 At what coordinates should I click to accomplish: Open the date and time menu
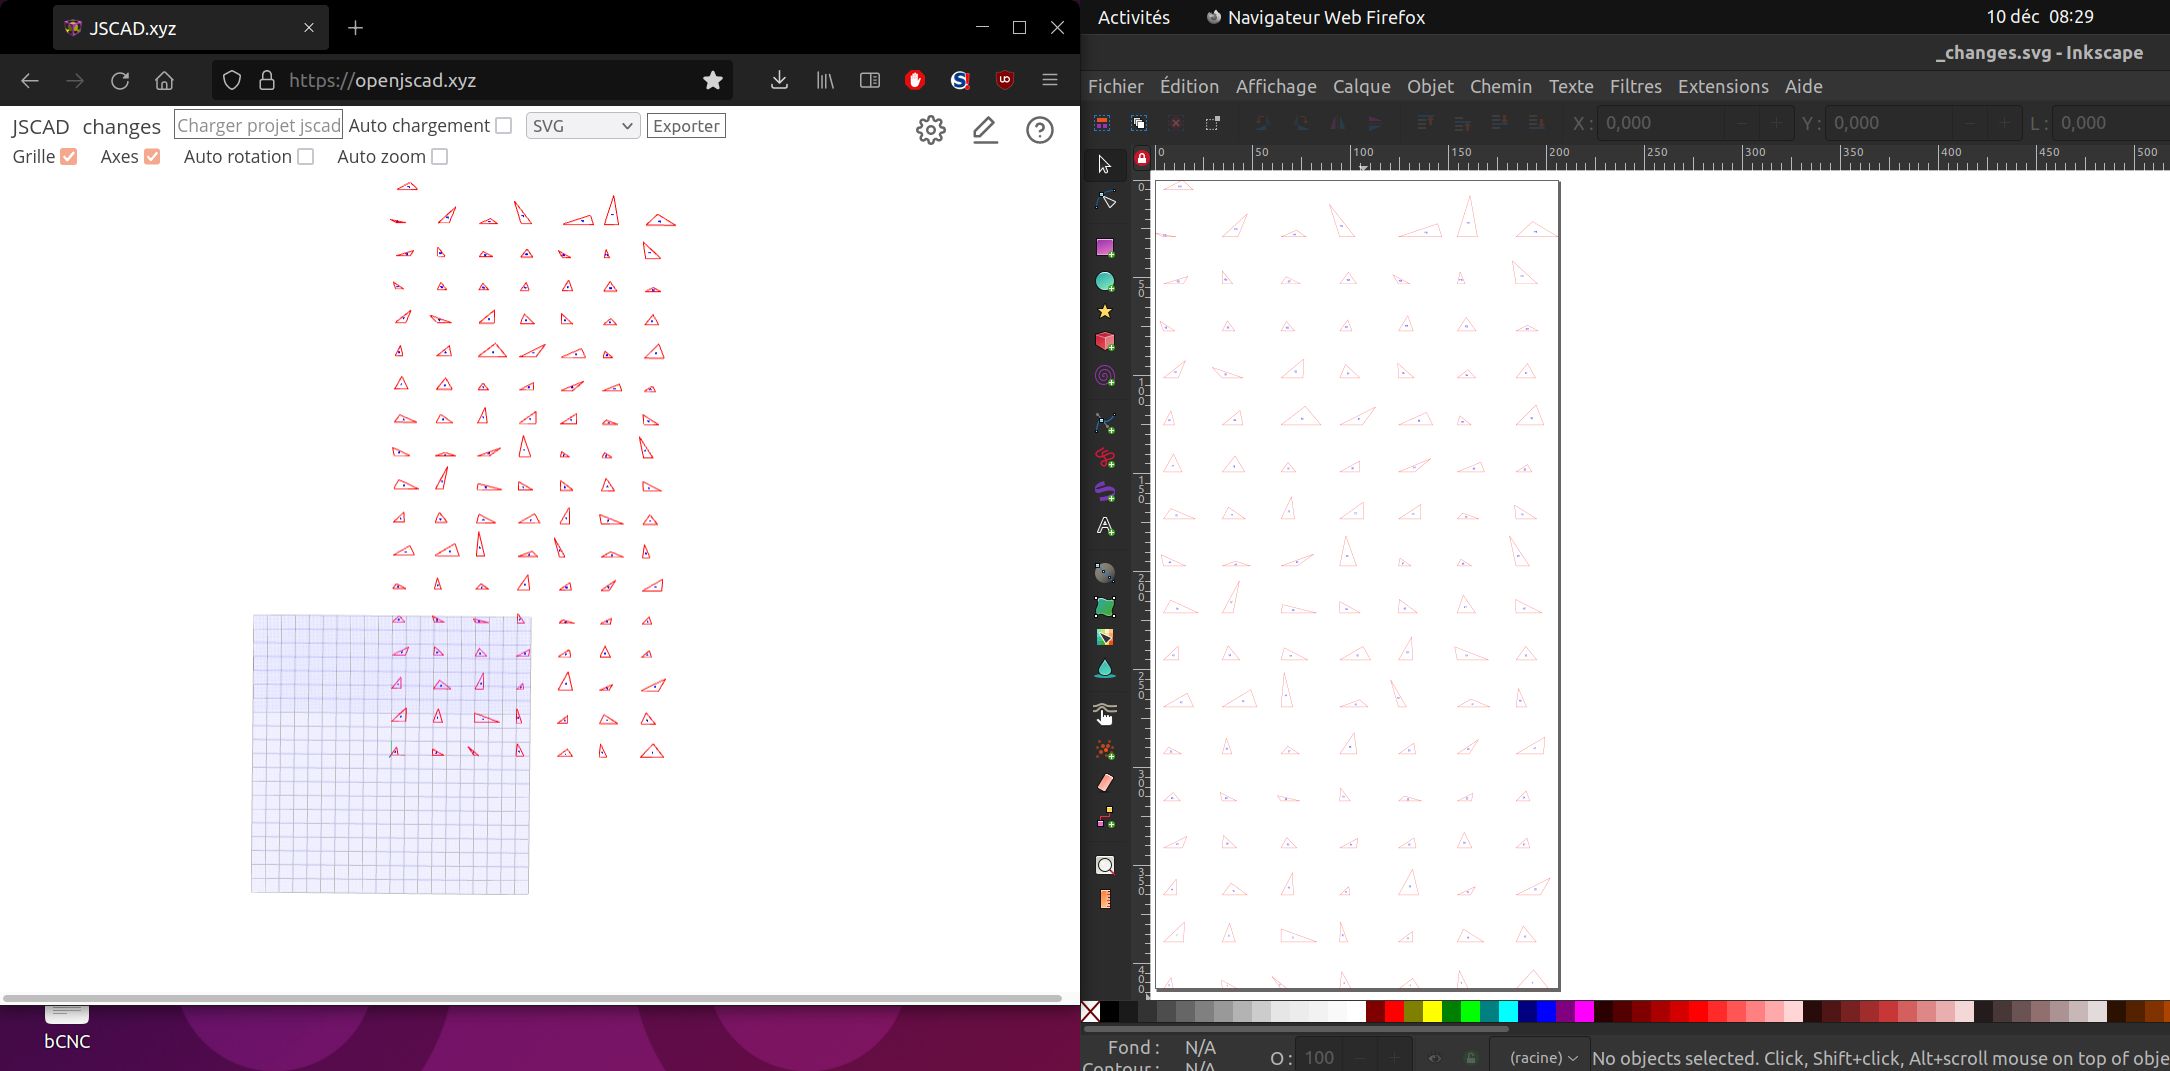click(2040, 16)
